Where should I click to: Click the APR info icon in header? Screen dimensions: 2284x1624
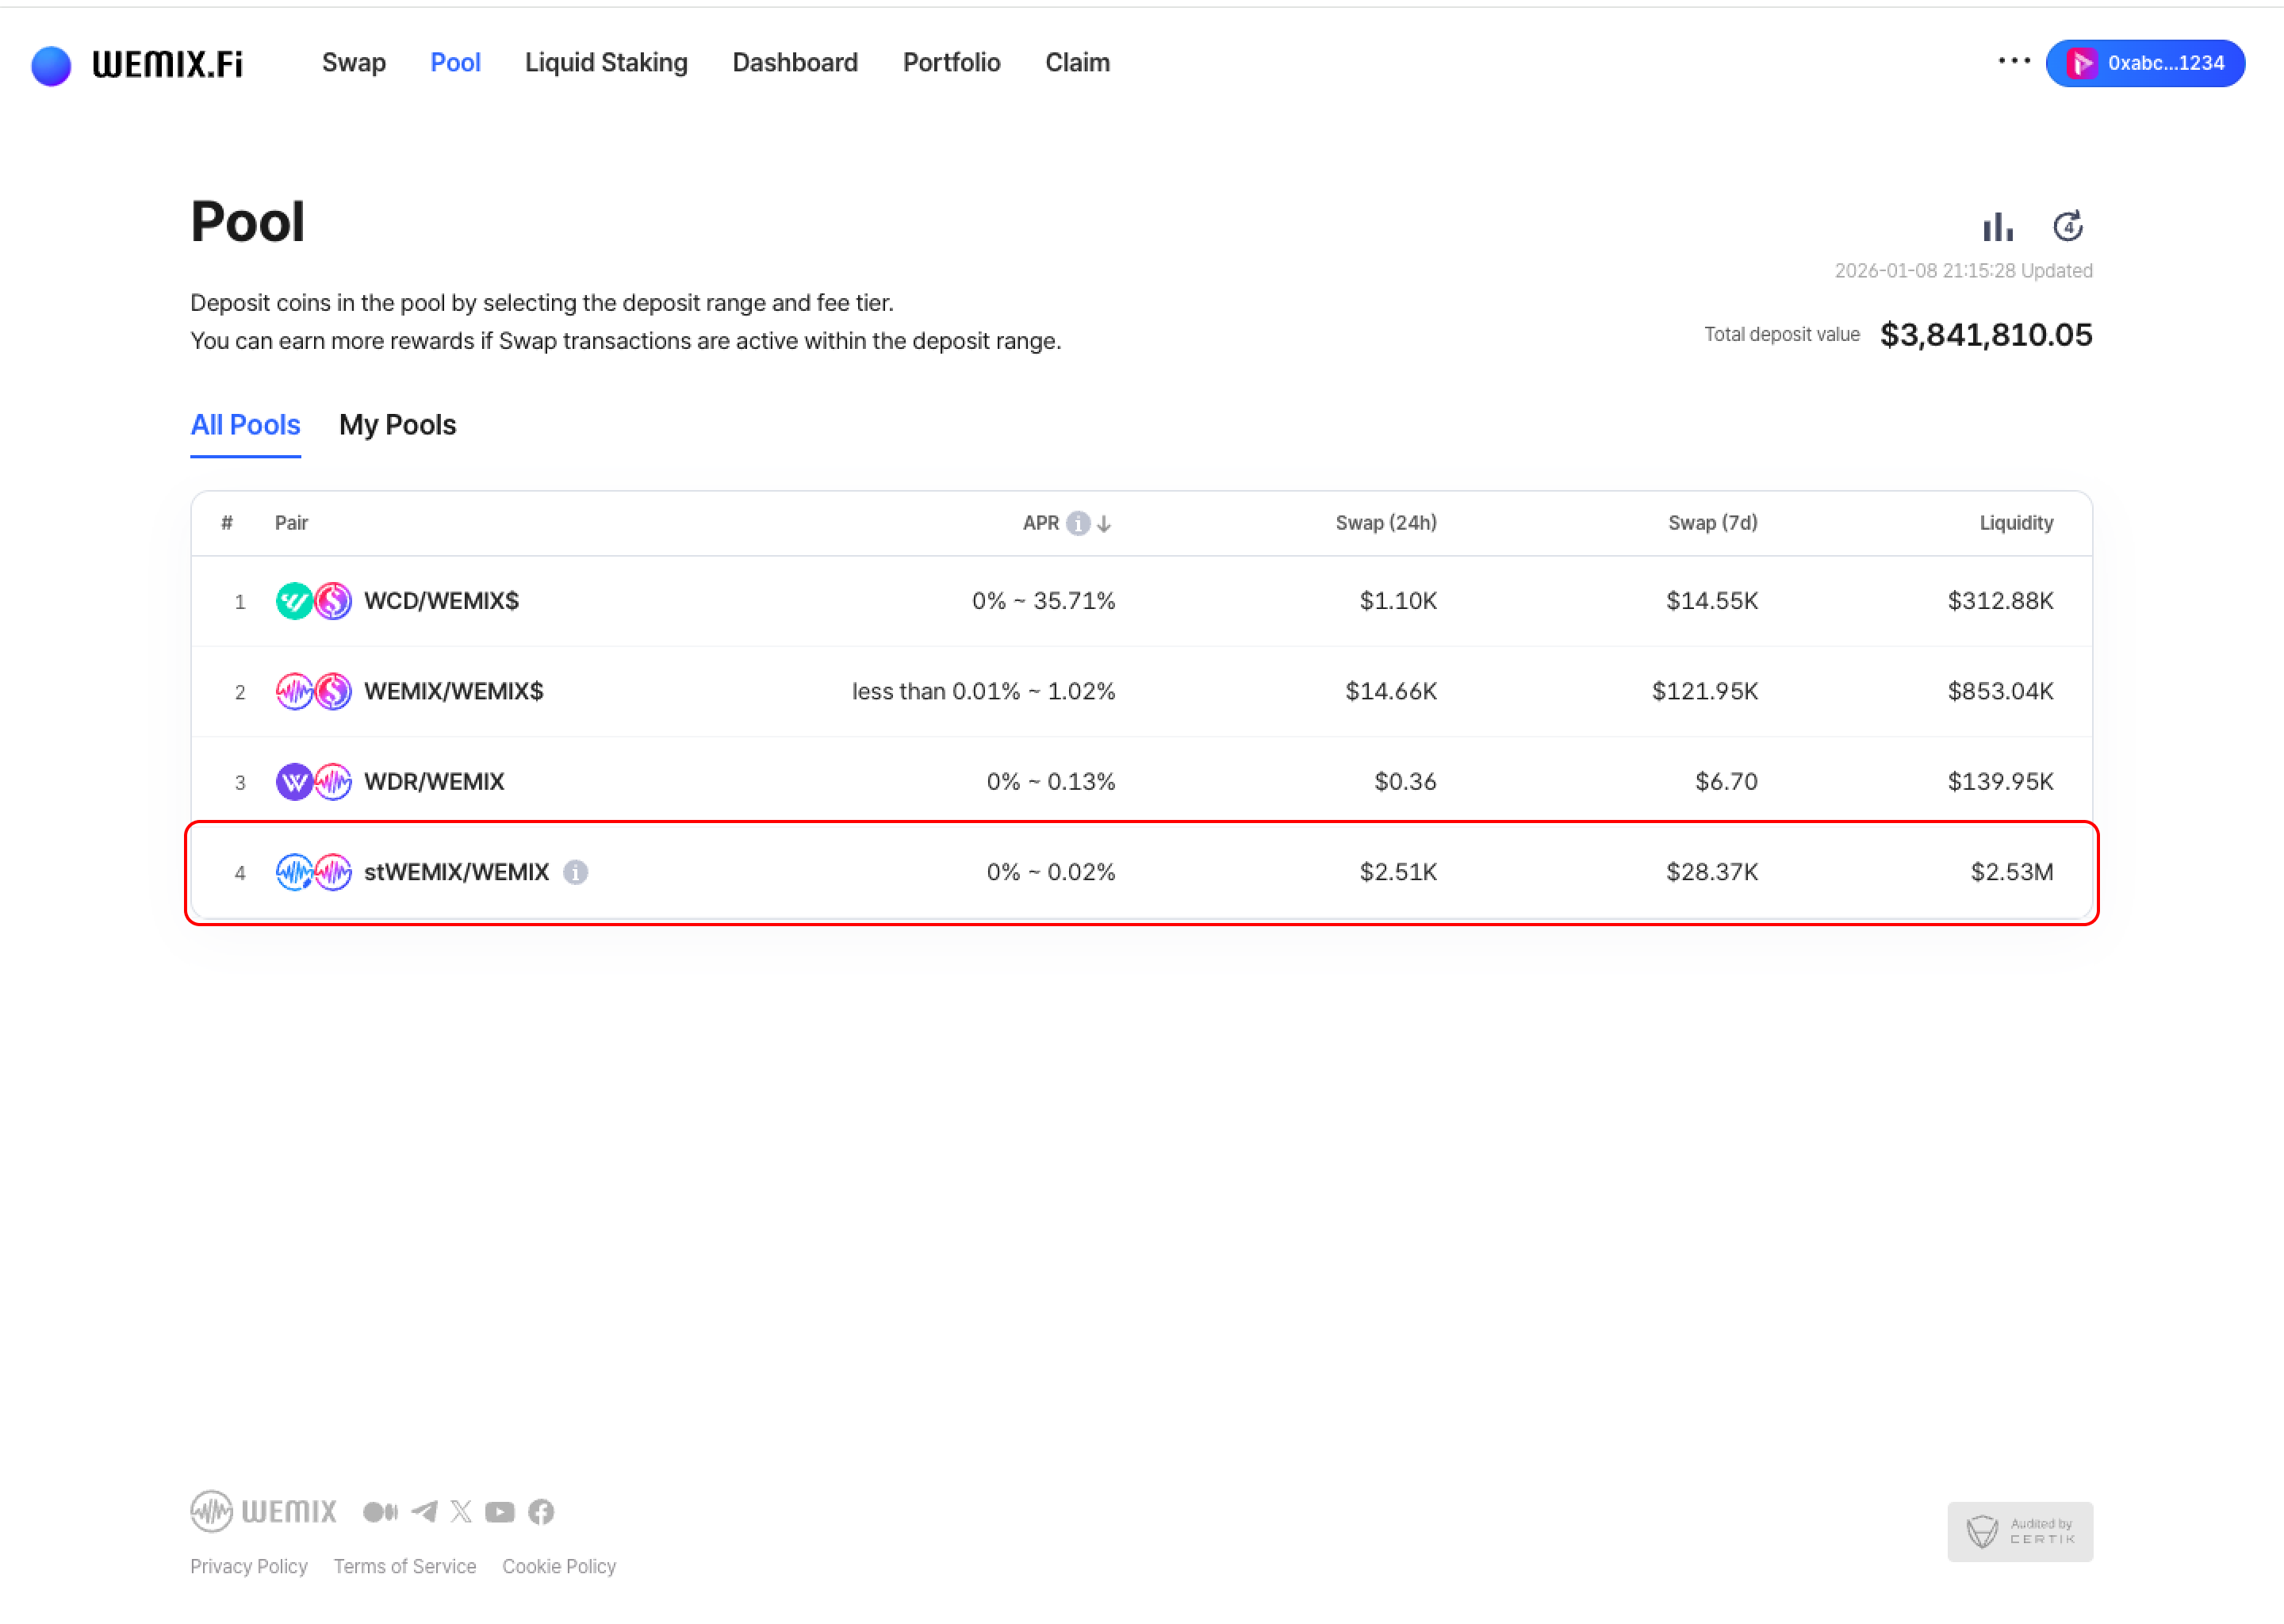[x=1077, y=523]
